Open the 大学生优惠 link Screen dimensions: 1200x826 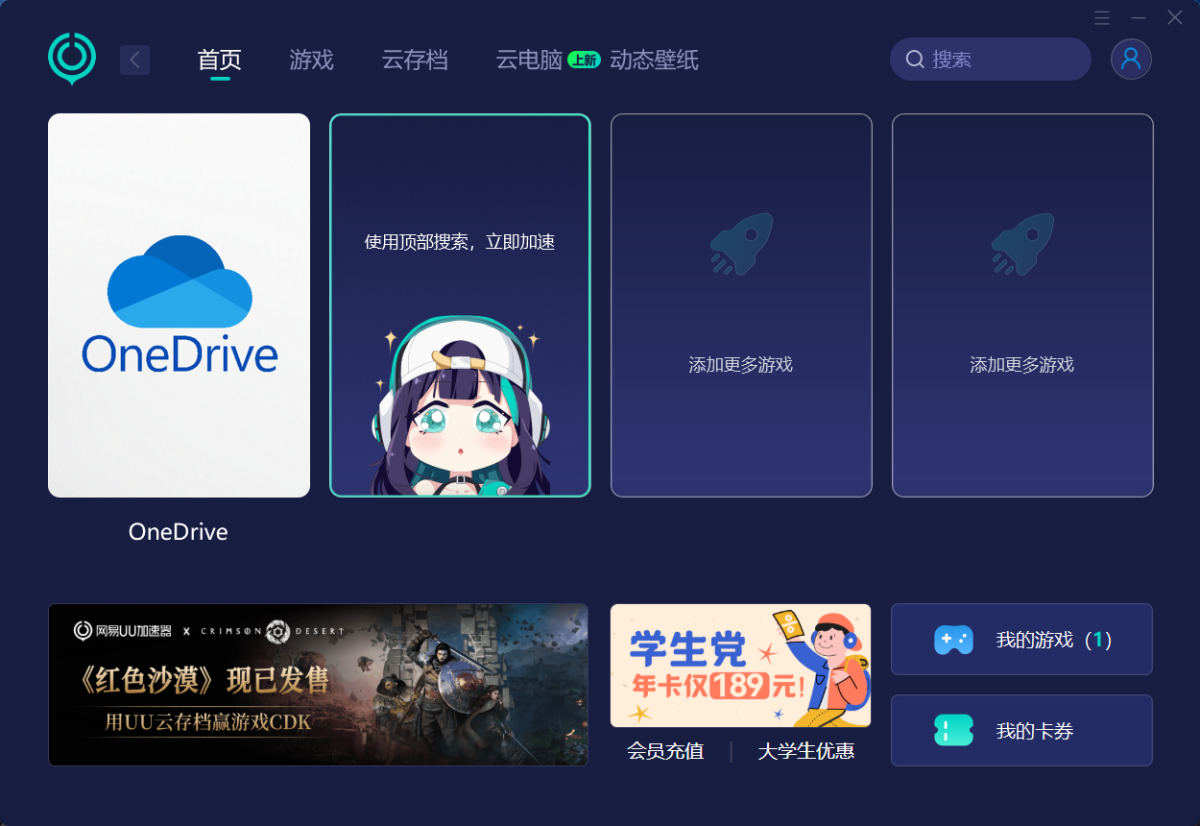(x=806, y=751)
